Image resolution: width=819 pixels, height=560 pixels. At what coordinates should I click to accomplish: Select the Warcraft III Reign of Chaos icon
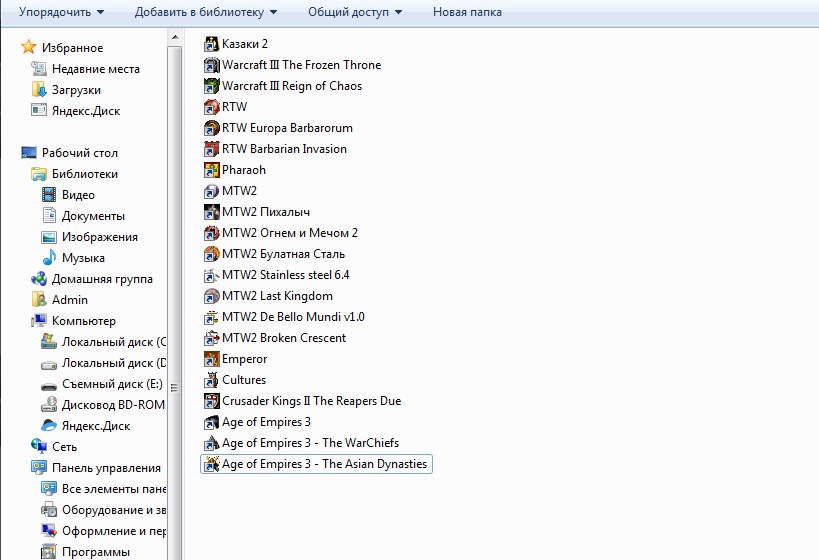[211, 86]
